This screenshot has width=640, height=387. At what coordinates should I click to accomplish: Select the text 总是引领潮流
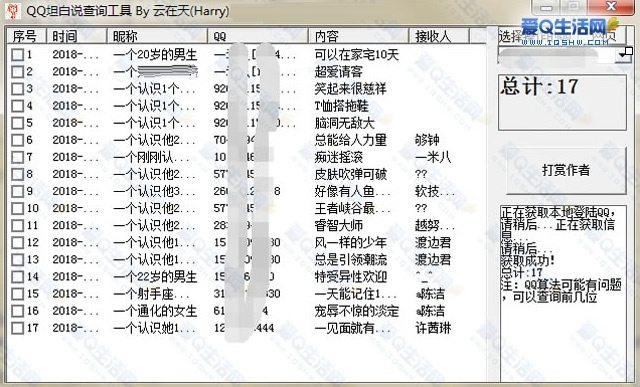[350, 260]
